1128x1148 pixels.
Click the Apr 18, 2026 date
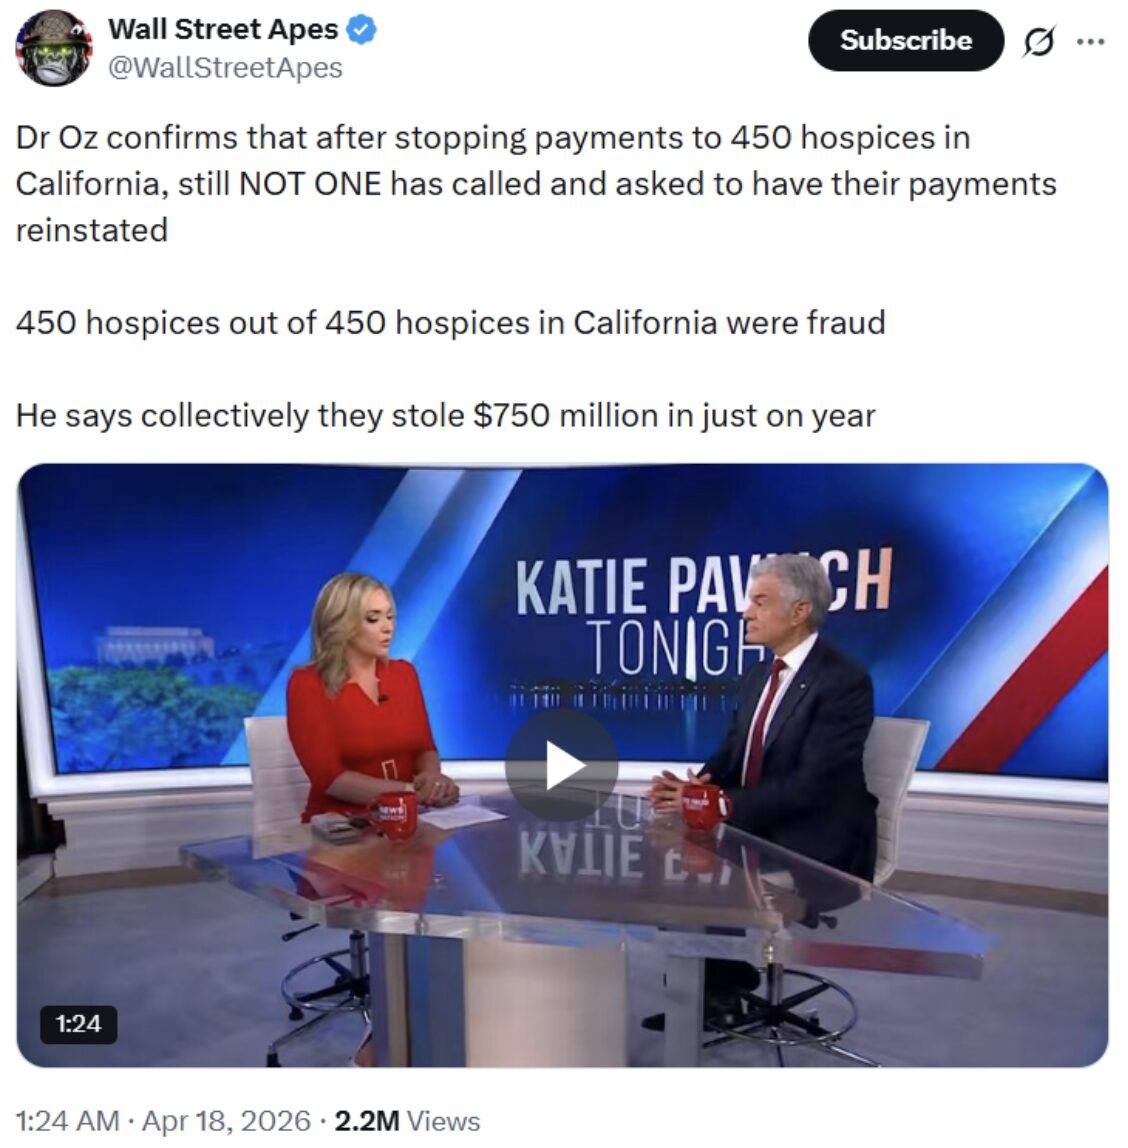tap(226, 1120)
